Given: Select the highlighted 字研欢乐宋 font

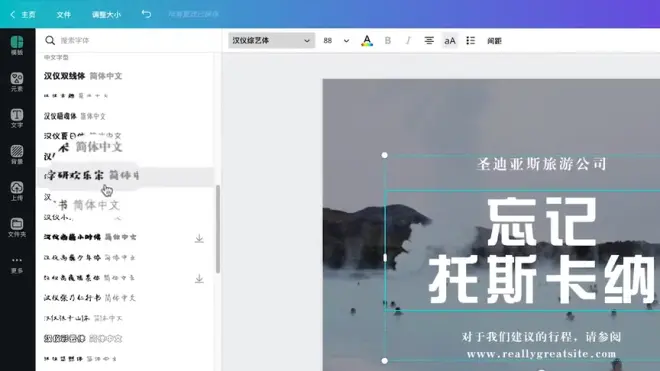Looking at the screenshot, I should 125,176.
